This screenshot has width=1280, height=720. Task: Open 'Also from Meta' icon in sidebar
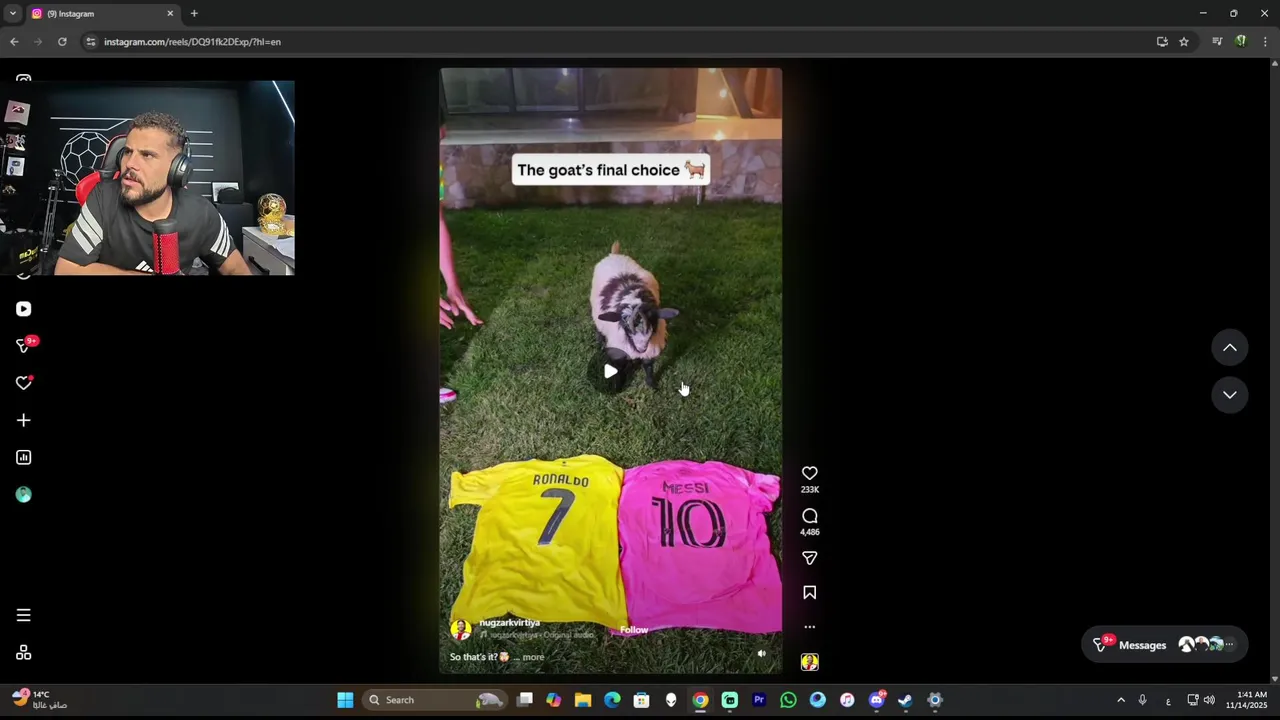(24, 653)
